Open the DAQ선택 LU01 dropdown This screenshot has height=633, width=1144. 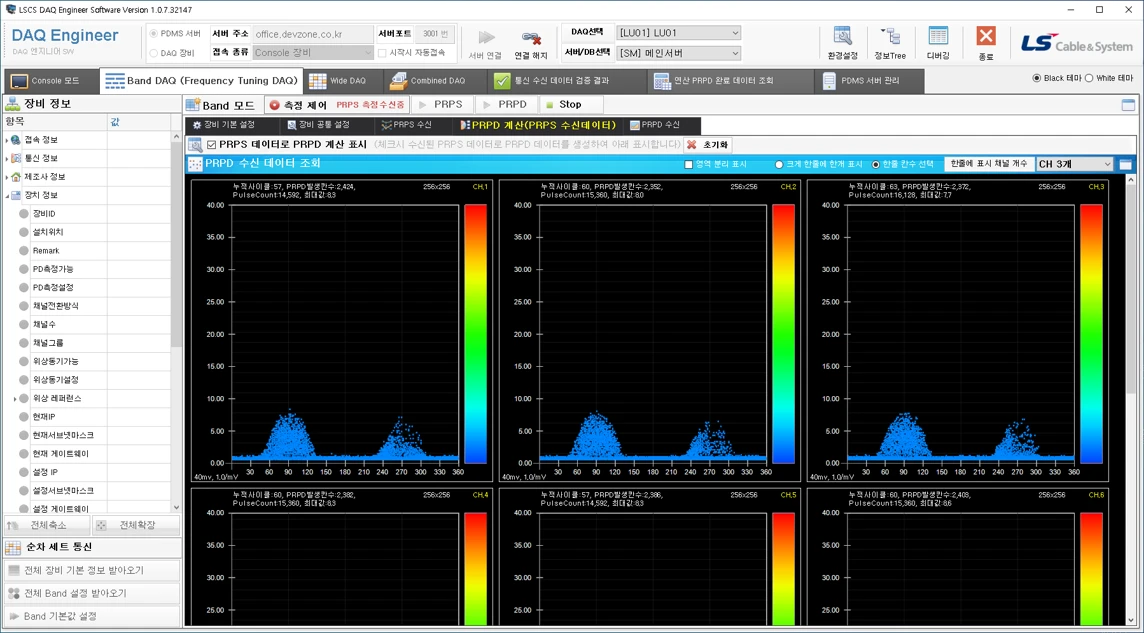click(x=679, y=33)
